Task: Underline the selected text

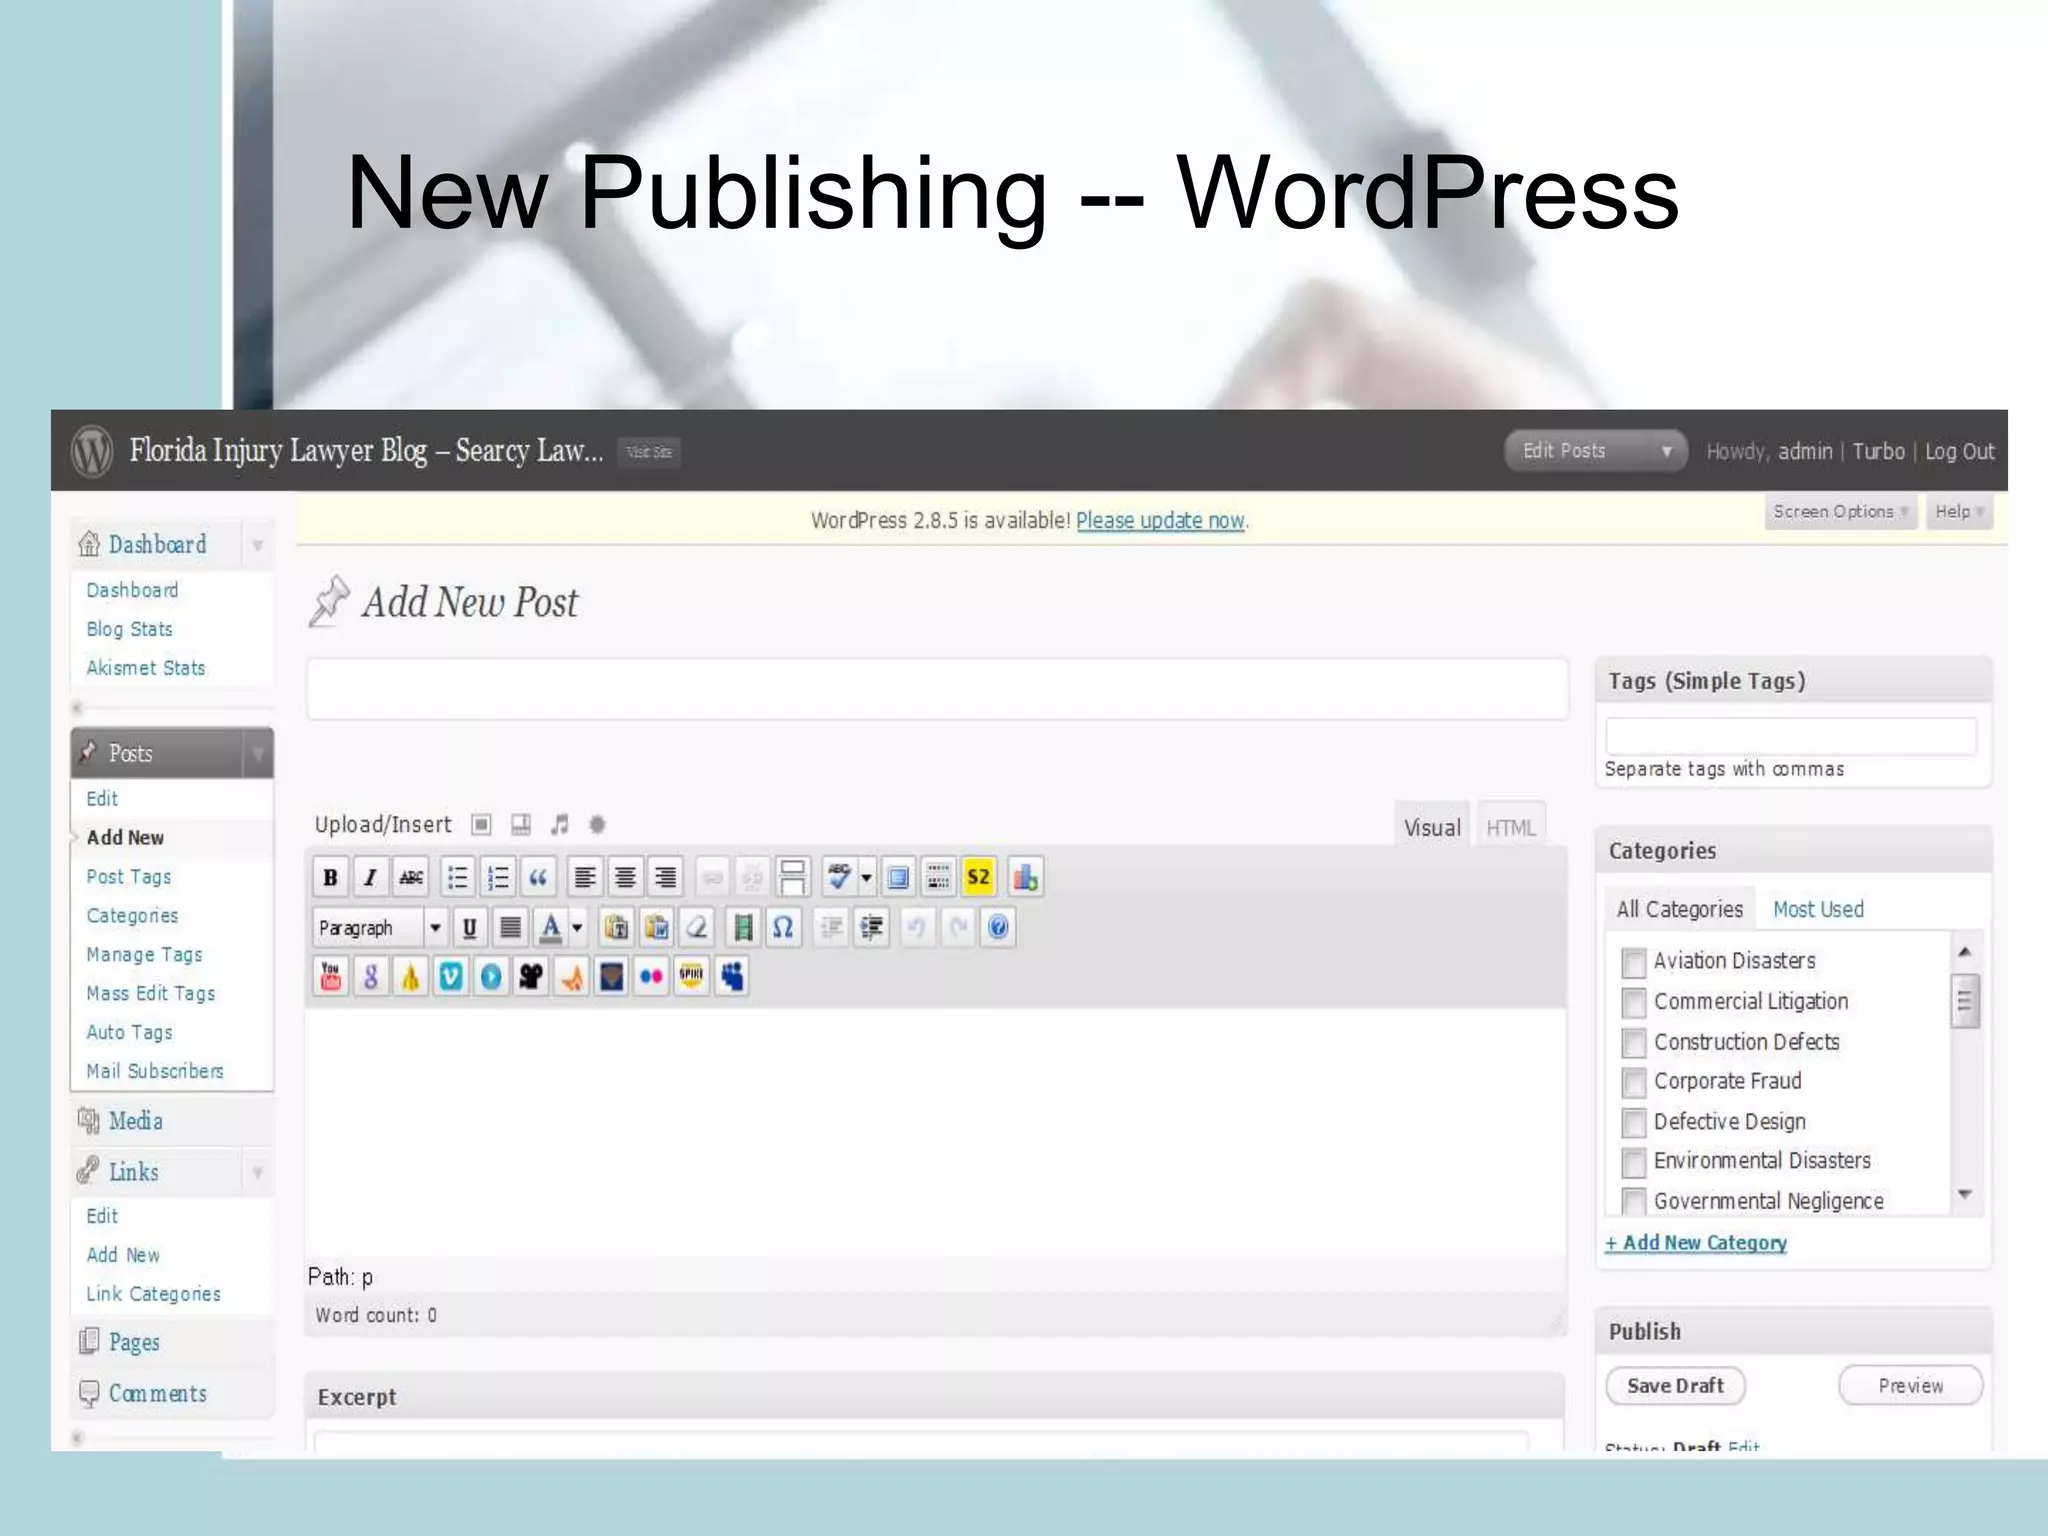Action: tap(469, 928)
